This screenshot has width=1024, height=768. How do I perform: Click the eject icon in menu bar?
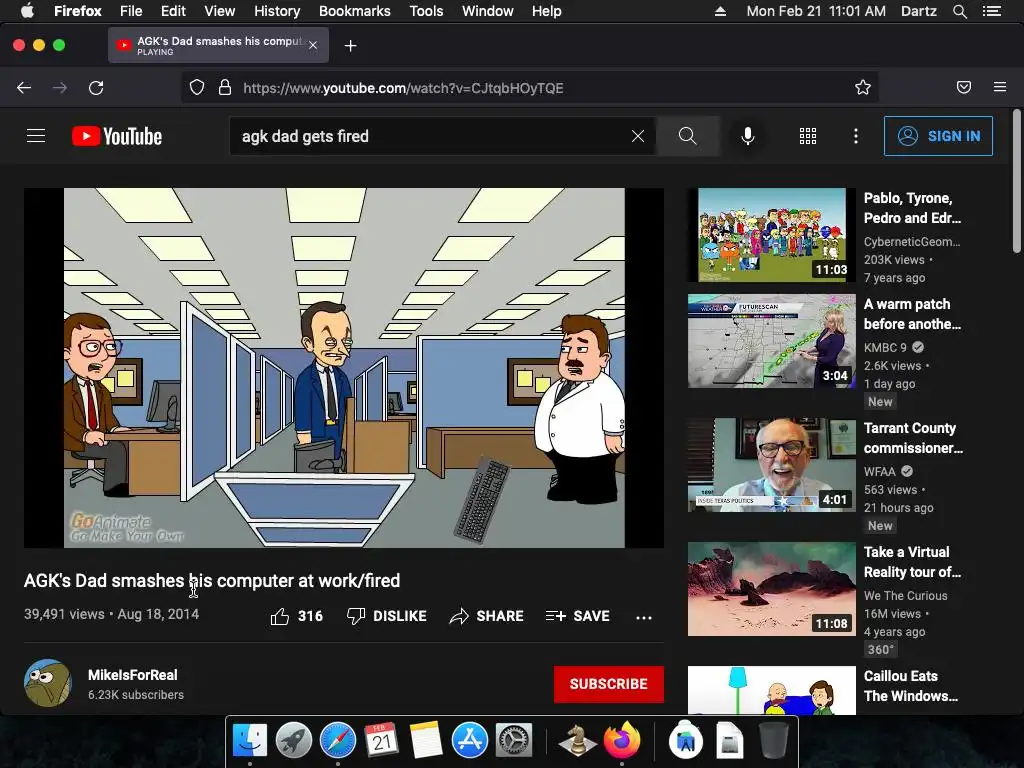coord(720,11)
